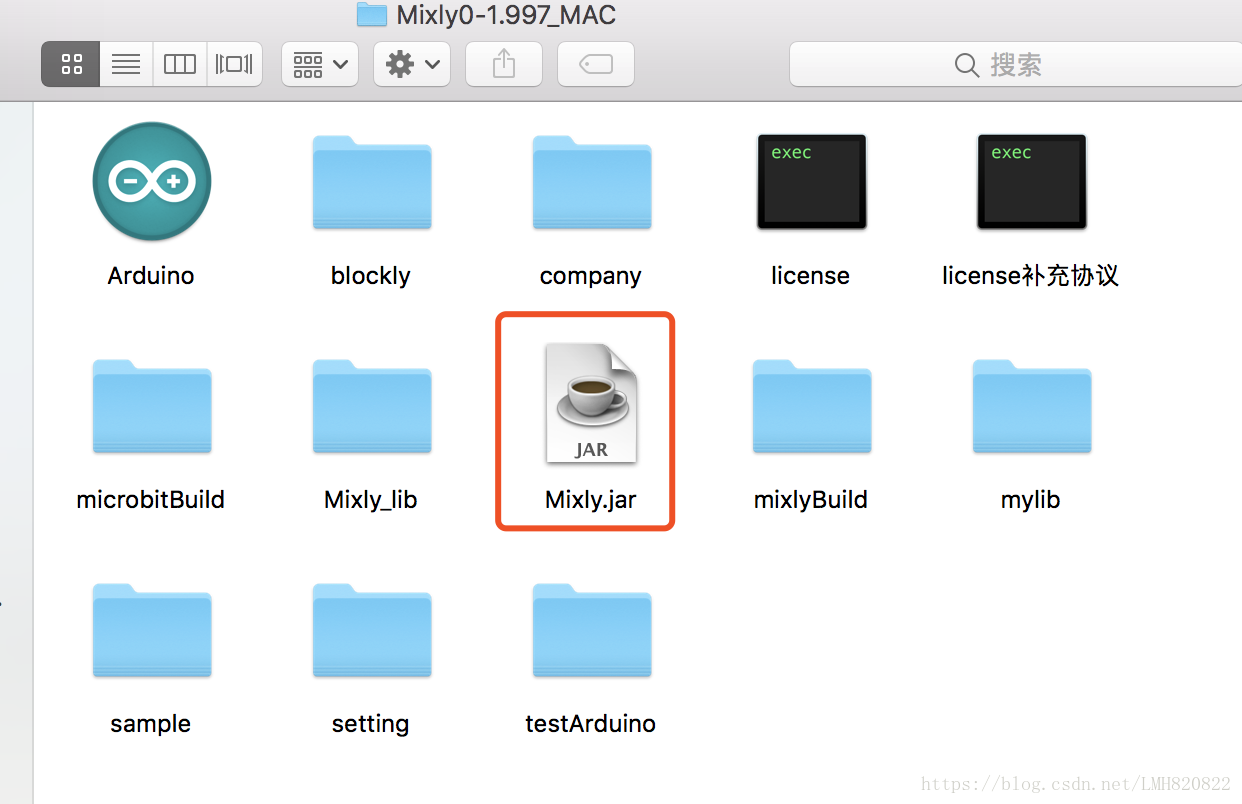Click the "license补充协议" file name label
The height and width of the screenshot is (804, 1242).
click(x=1031, y=276)
